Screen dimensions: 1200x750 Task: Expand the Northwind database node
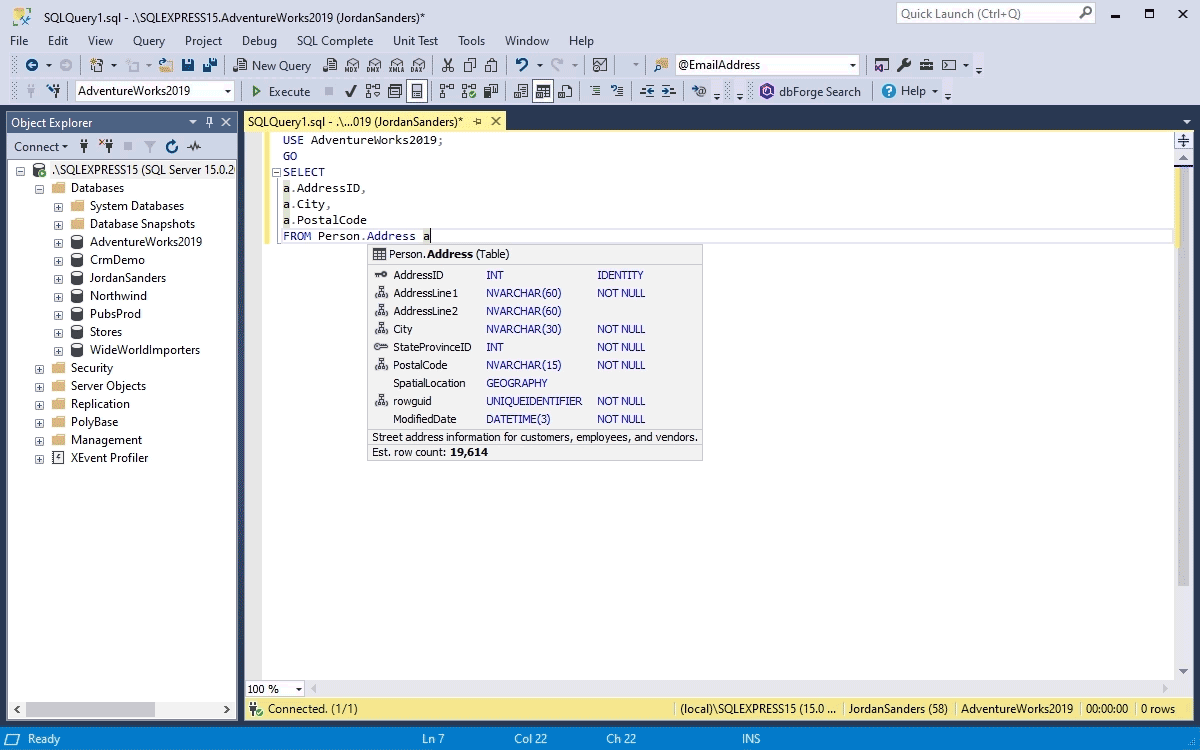[58, 296]
